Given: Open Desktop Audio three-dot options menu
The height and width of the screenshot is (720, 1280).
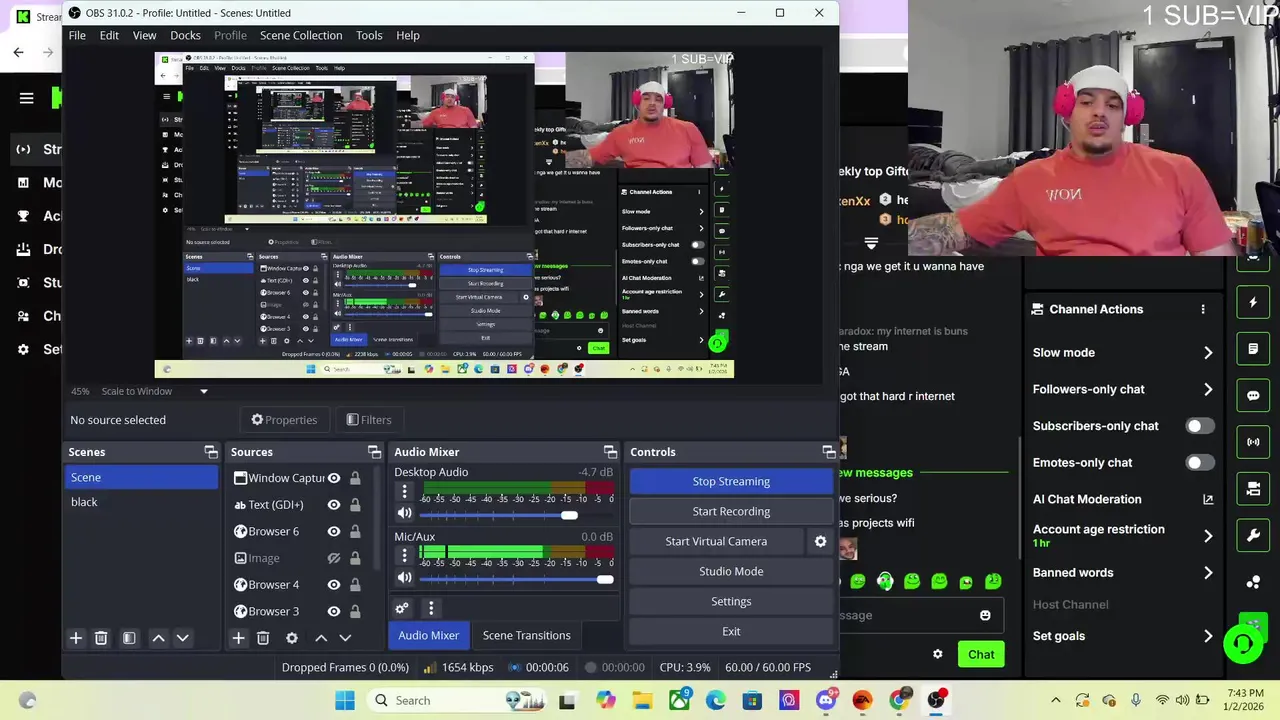Looking at the screenshot, I should pos(404,491).
